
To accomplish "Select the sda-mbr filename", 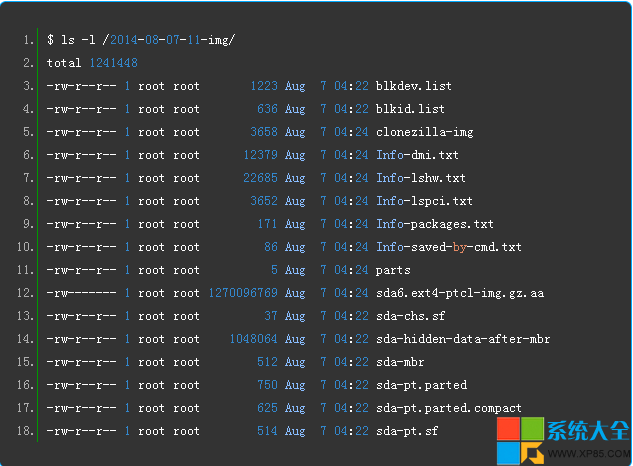I will [400, 362].
